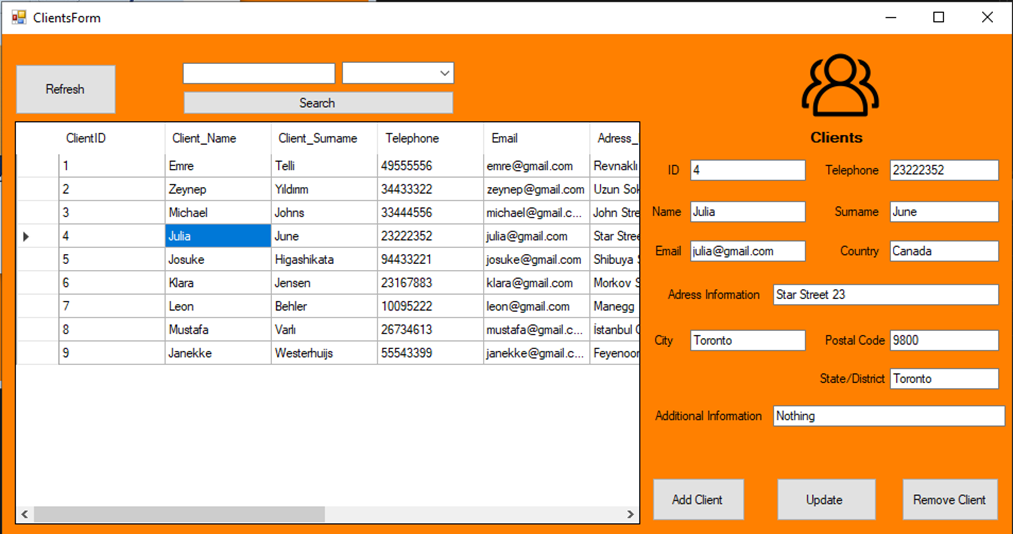This screenshot has height=534, width=1013.
Task: Click the Country field containing Canada
Action: 944,251
